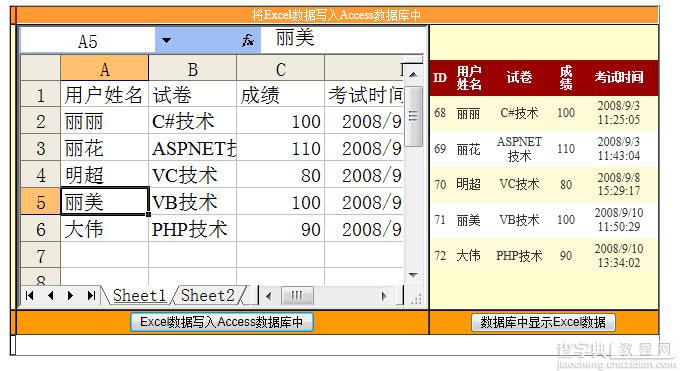Go to last sheet navigation arrow
The image size is (689, 371).
91,295
